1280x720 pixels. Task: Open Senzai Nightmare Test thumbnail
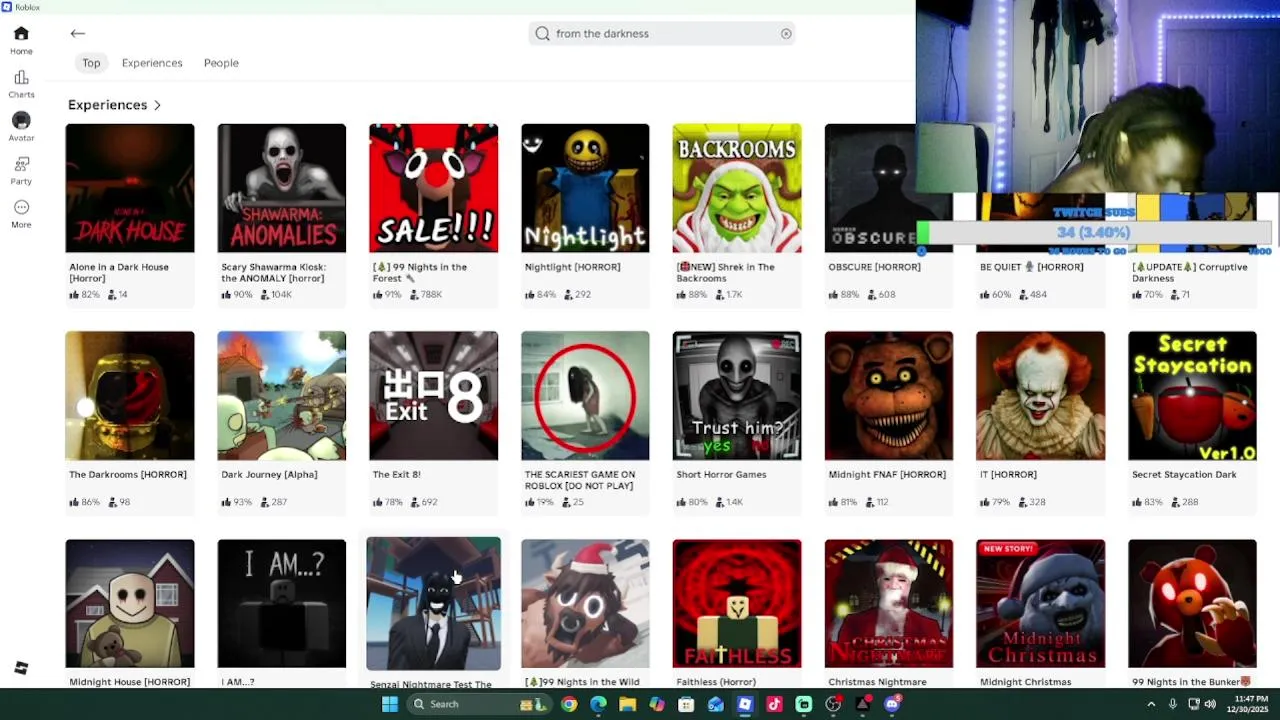433,604
